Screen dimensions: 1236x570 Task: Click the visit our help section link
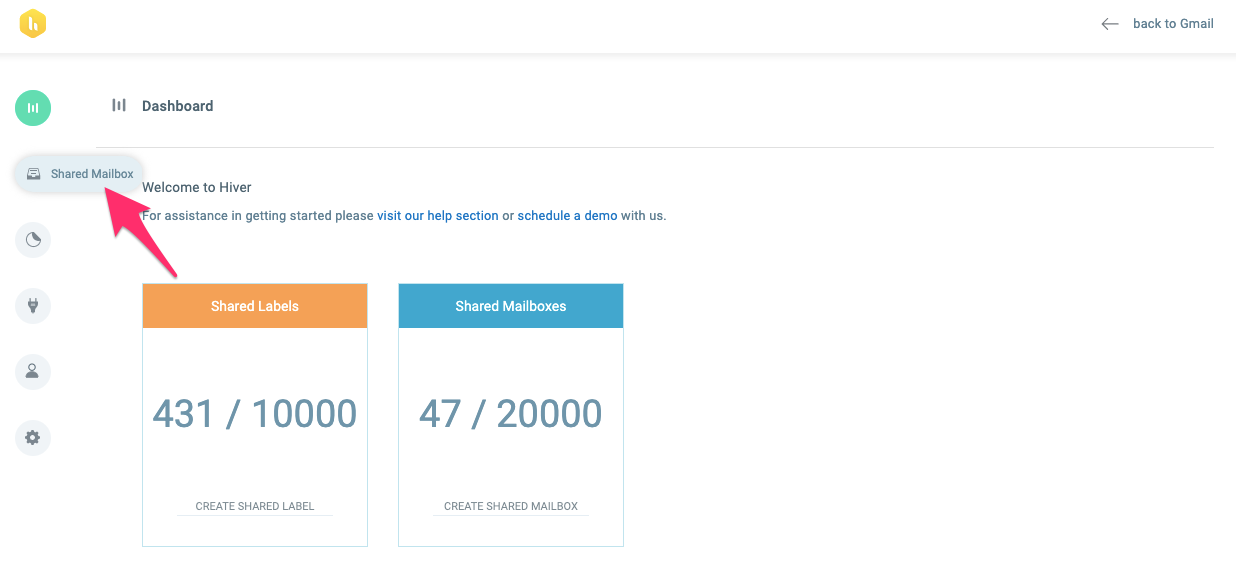pos(438,215)
